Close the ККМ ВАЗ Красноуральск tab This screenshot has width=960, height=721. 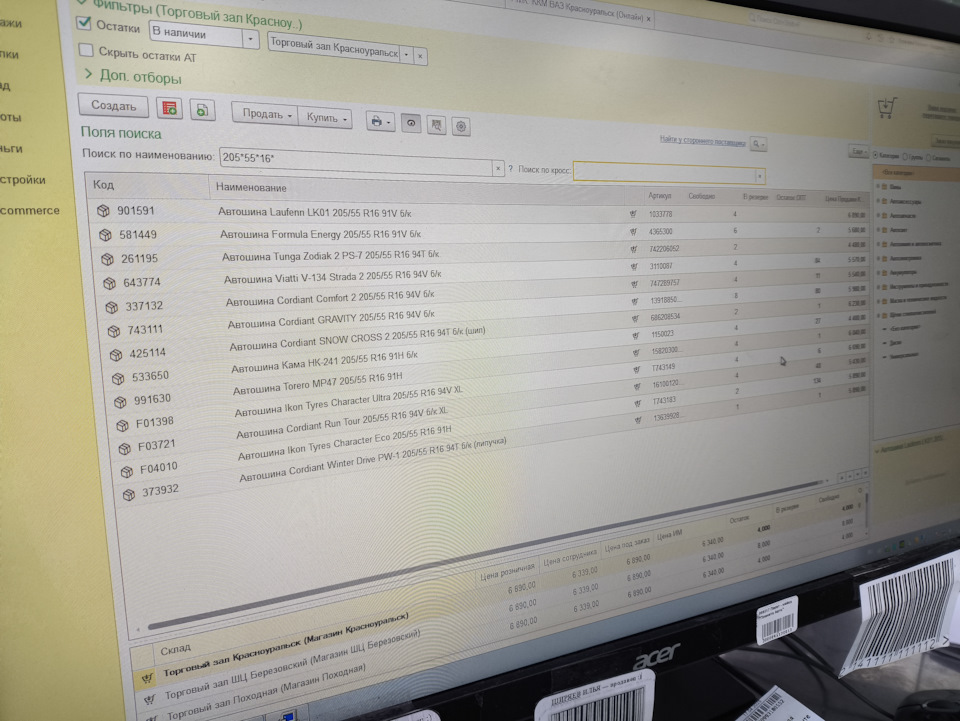tap(648, 18)
